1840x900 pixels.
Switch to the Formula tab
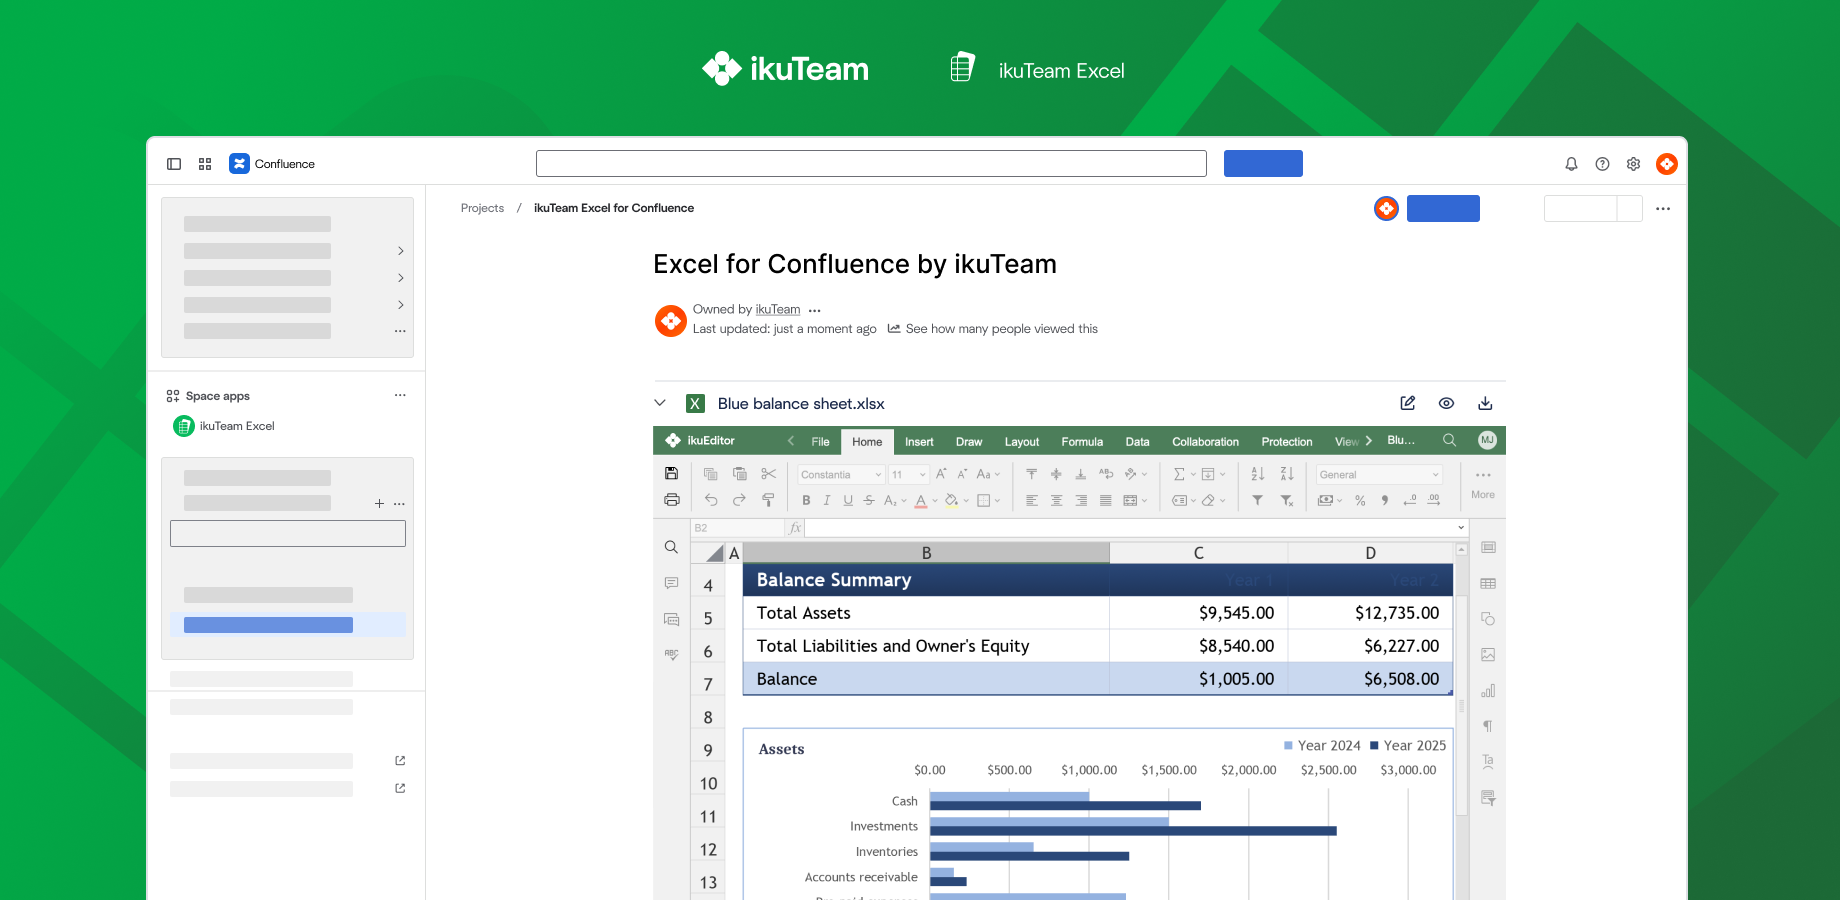pos(1081,441)
